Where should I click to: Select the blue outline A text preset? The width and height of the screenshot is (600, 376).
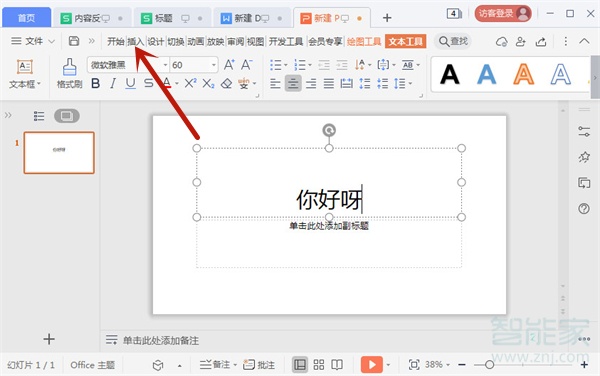(561, 74)
